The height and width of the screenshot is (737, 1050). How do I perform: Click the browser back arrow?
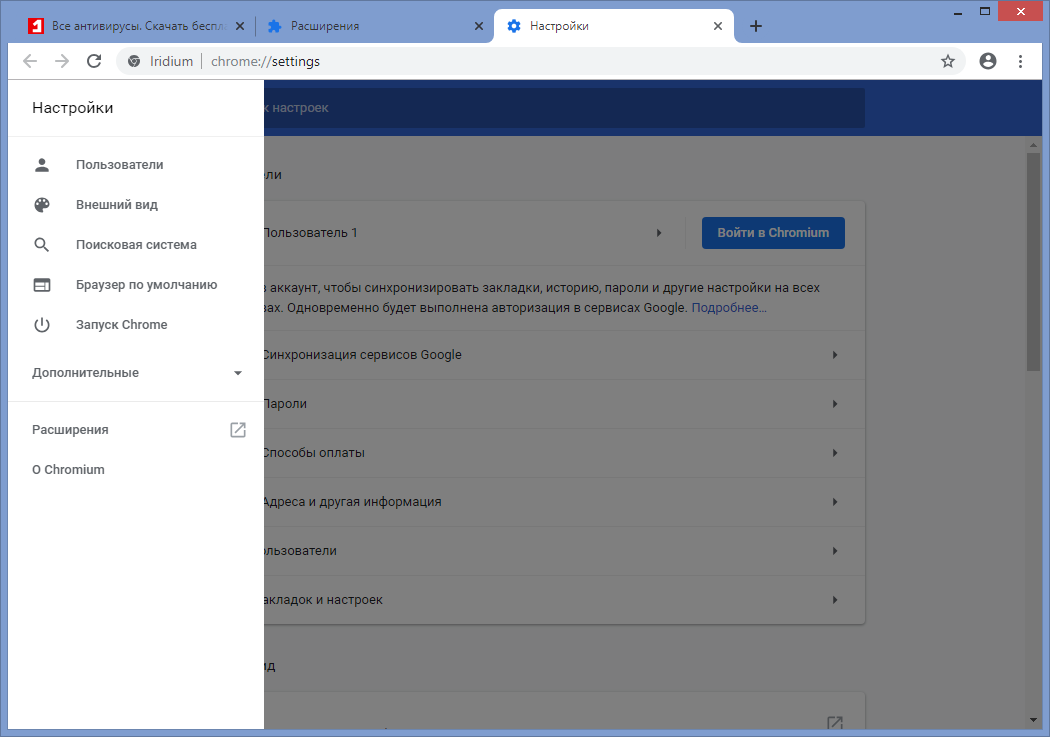[29, 62]
